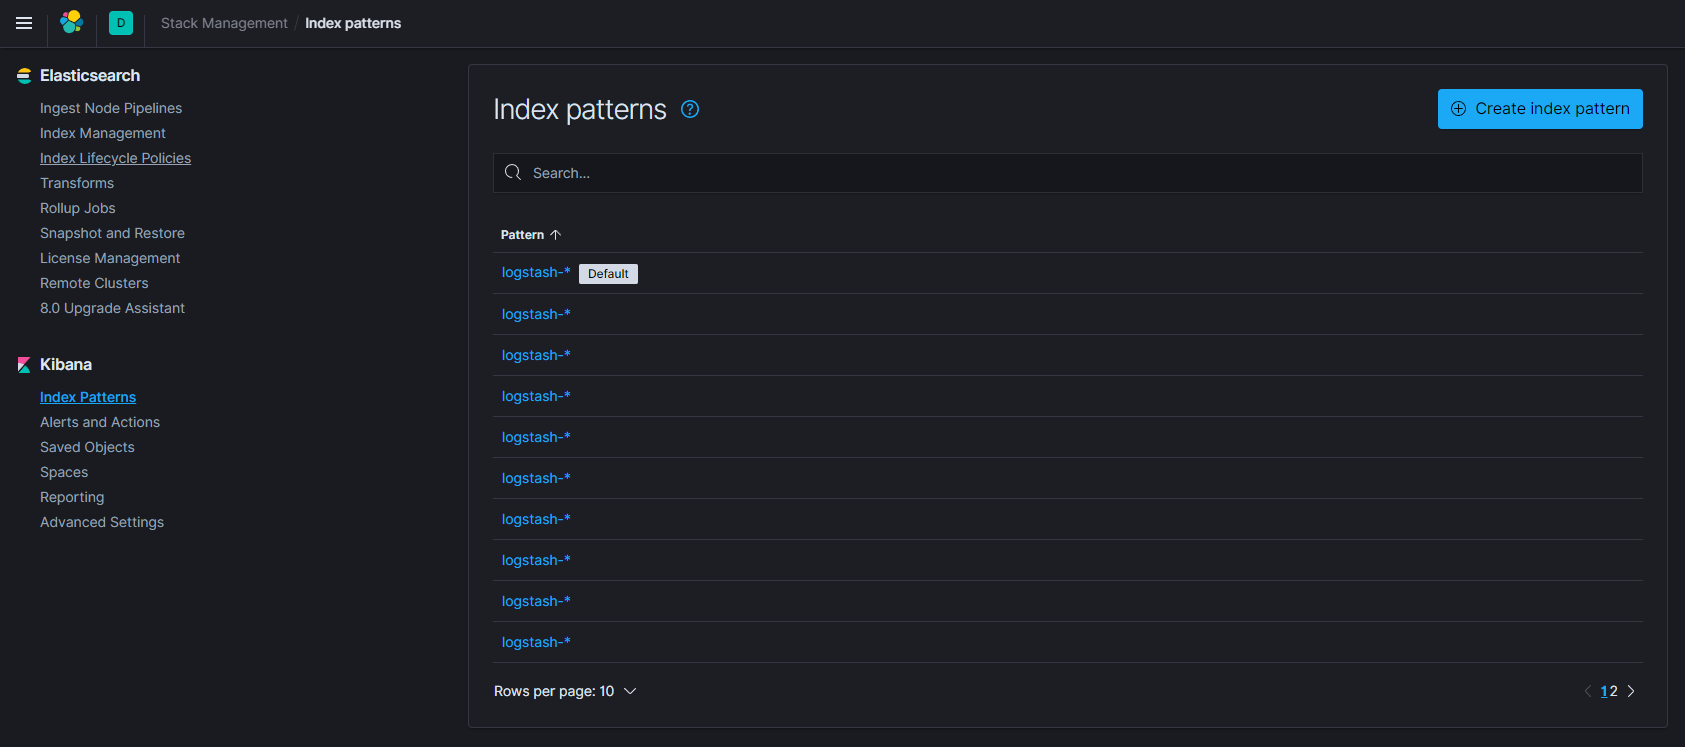Open the Rows per page dropdown

click(x=565, y=691)
